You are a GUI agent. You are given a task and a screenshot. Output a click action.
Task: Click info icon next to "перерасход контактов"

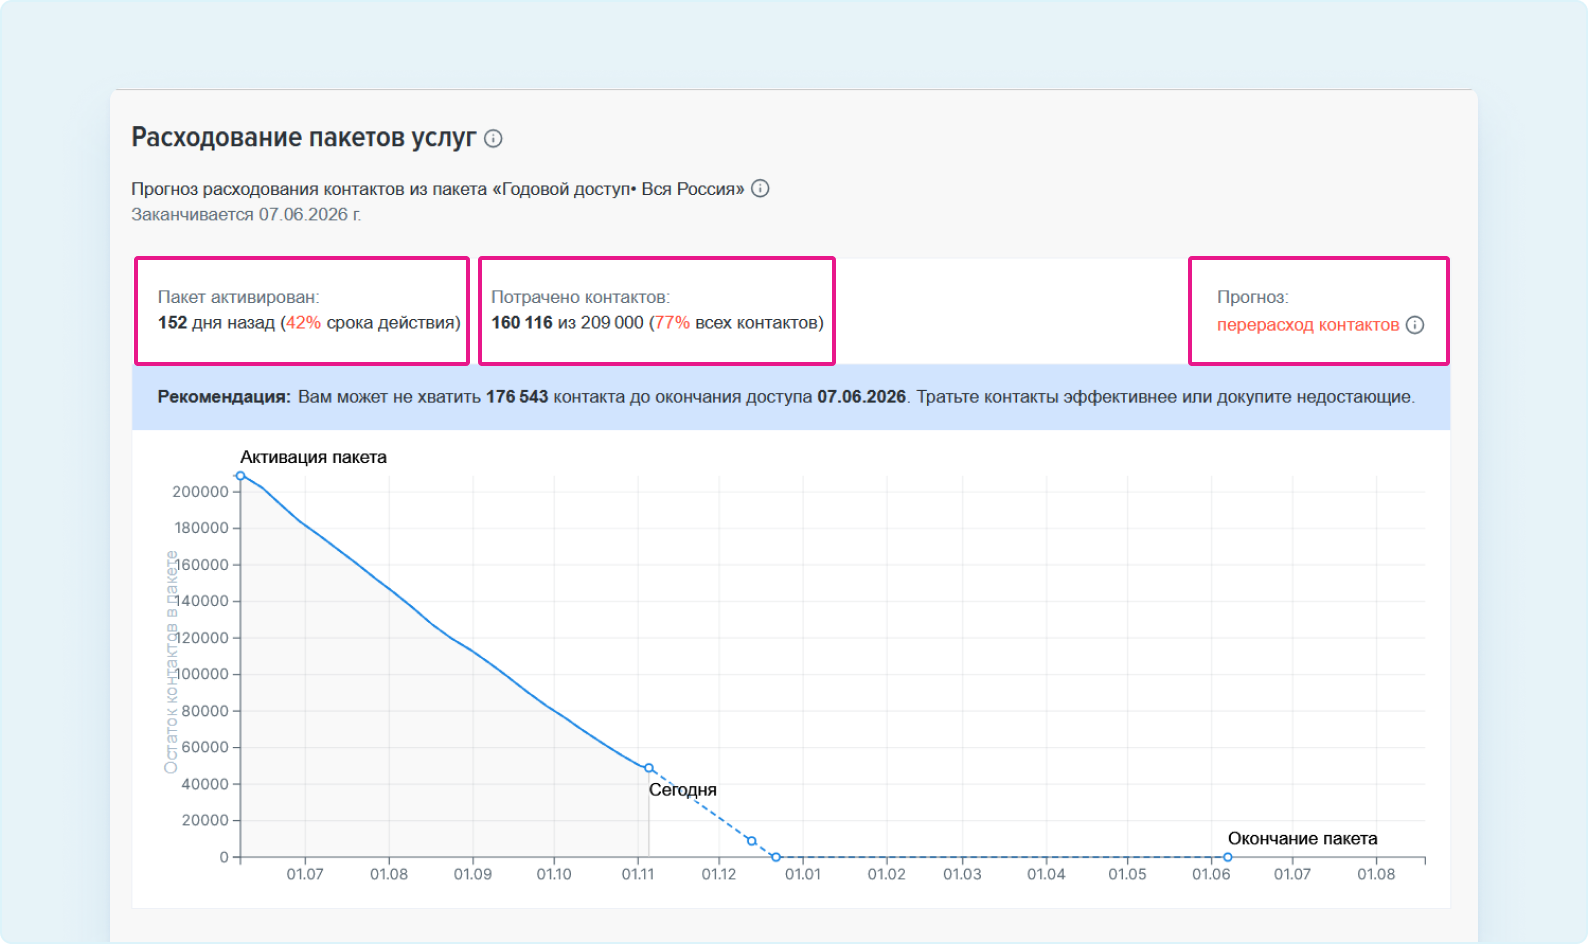point(1414,325)
